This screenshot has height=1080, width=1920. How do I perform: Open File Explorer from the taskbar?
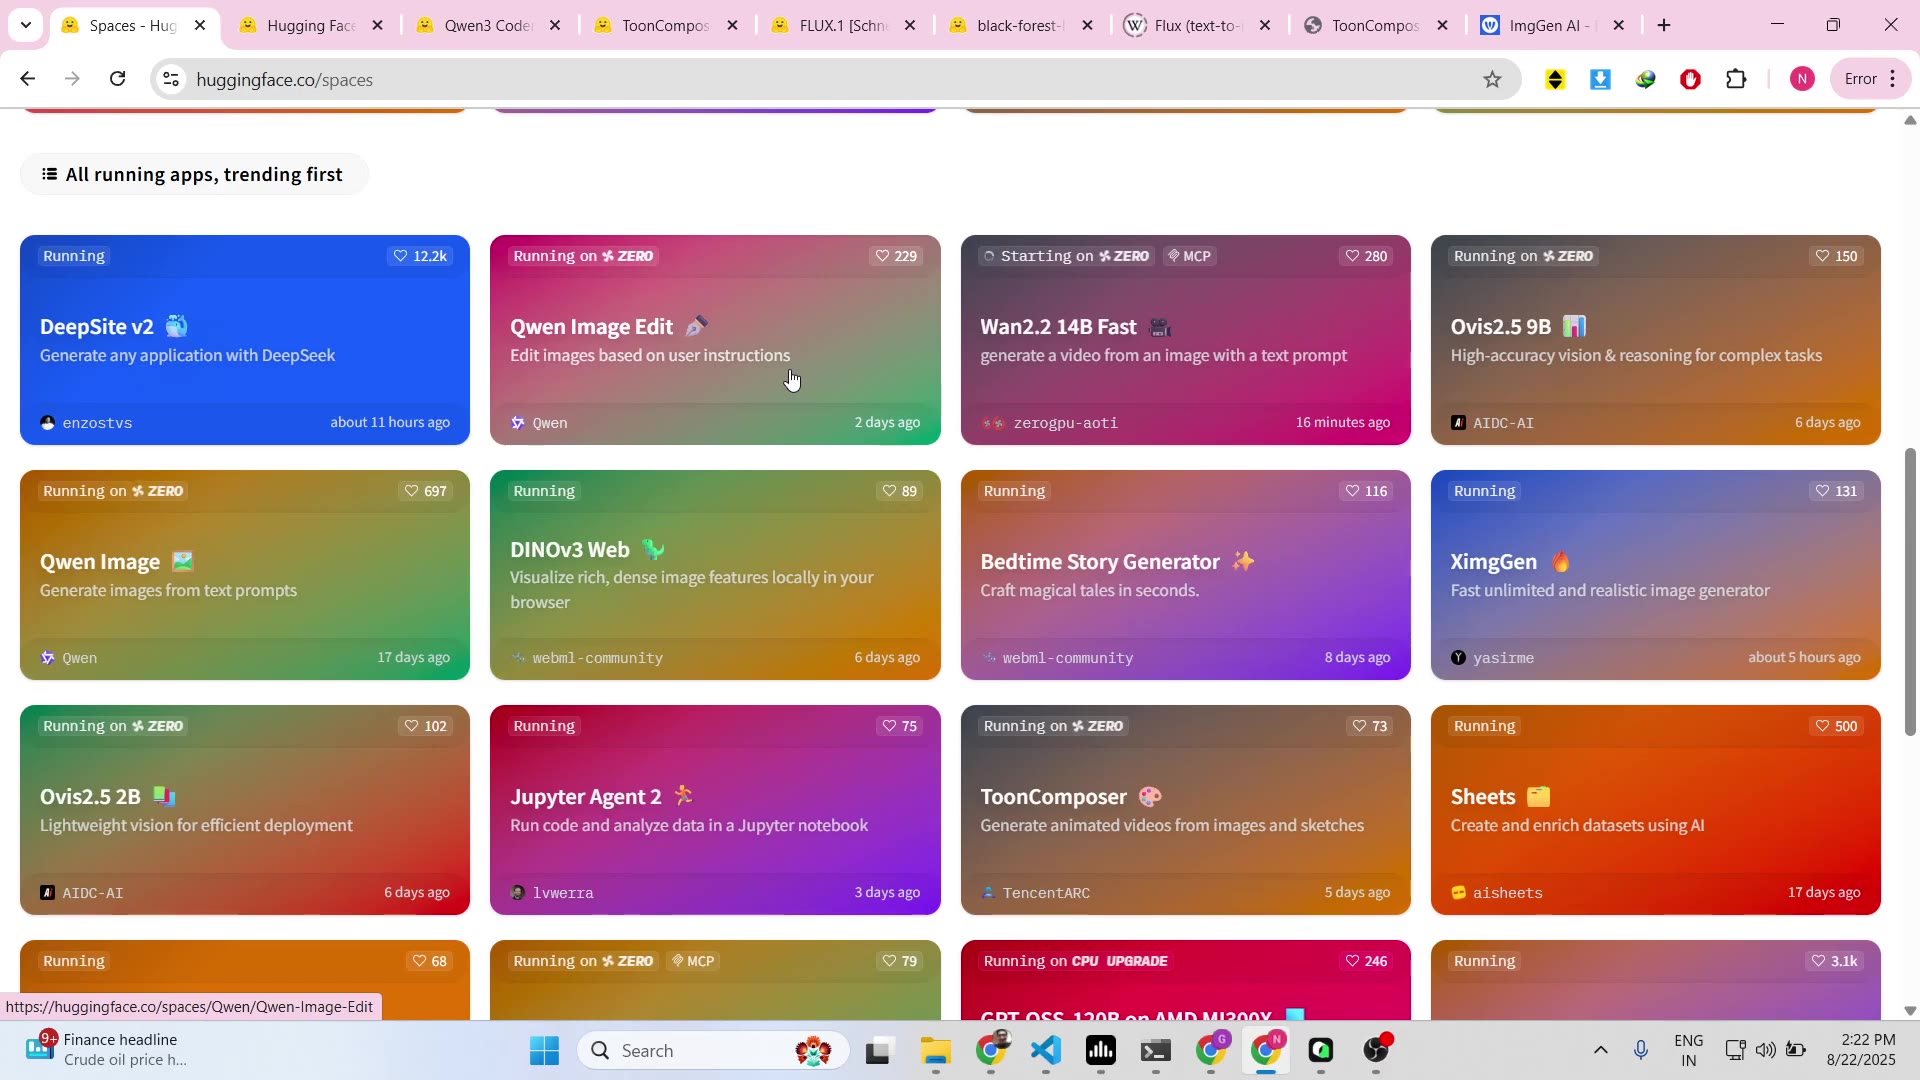point(935,1050)
